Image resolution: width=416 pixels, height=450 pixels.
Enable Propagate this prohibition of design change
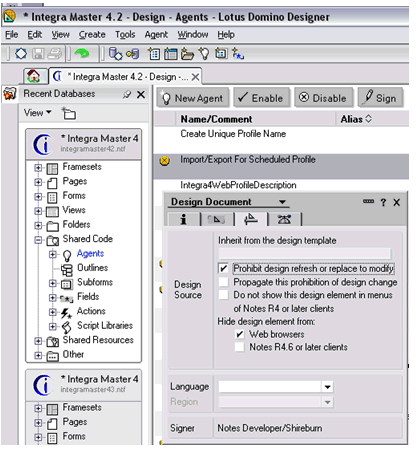click(223, 282)
